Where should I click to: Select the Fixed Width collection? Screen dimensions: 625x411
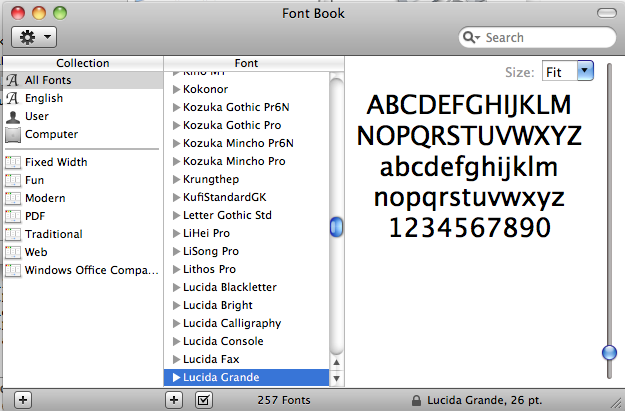(x=83, y=162)
